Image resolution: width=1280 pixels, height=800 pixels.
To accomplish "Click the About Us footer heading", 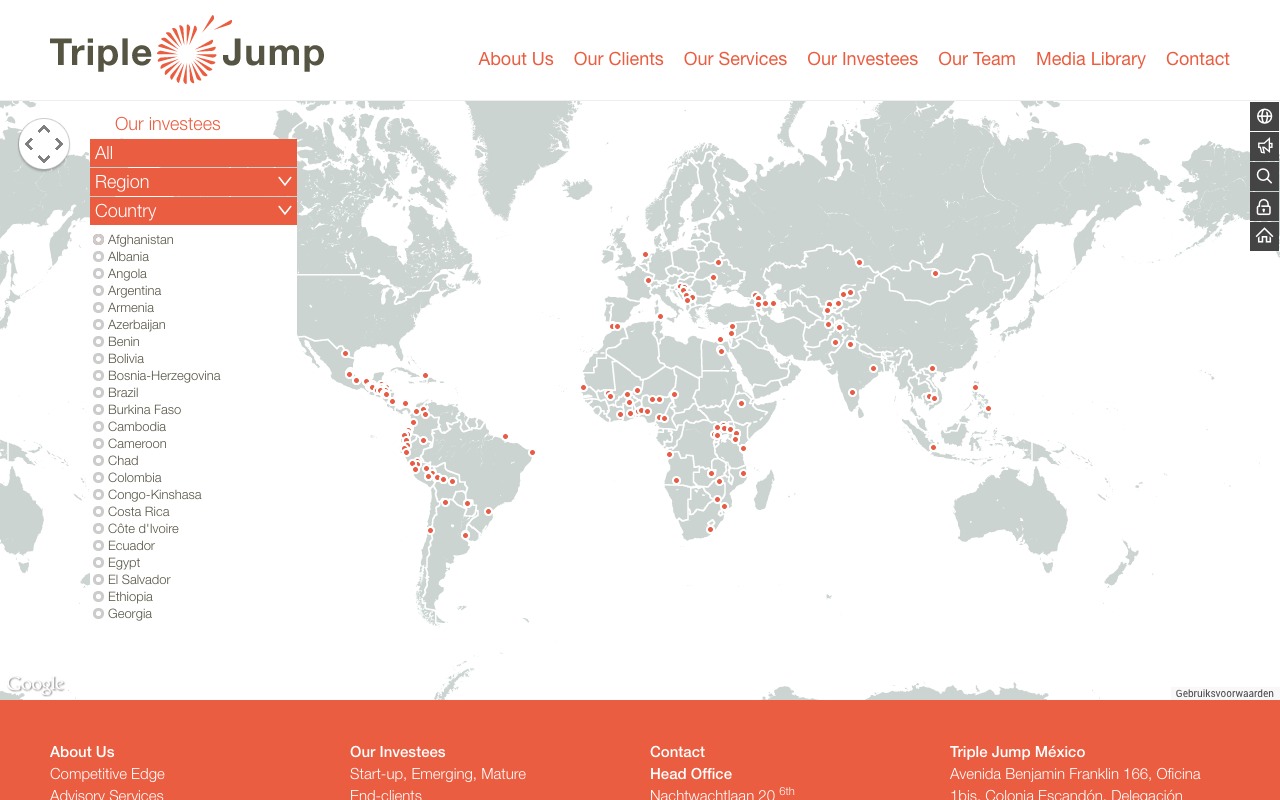I will pyautogui.click(x=82, y=752).
